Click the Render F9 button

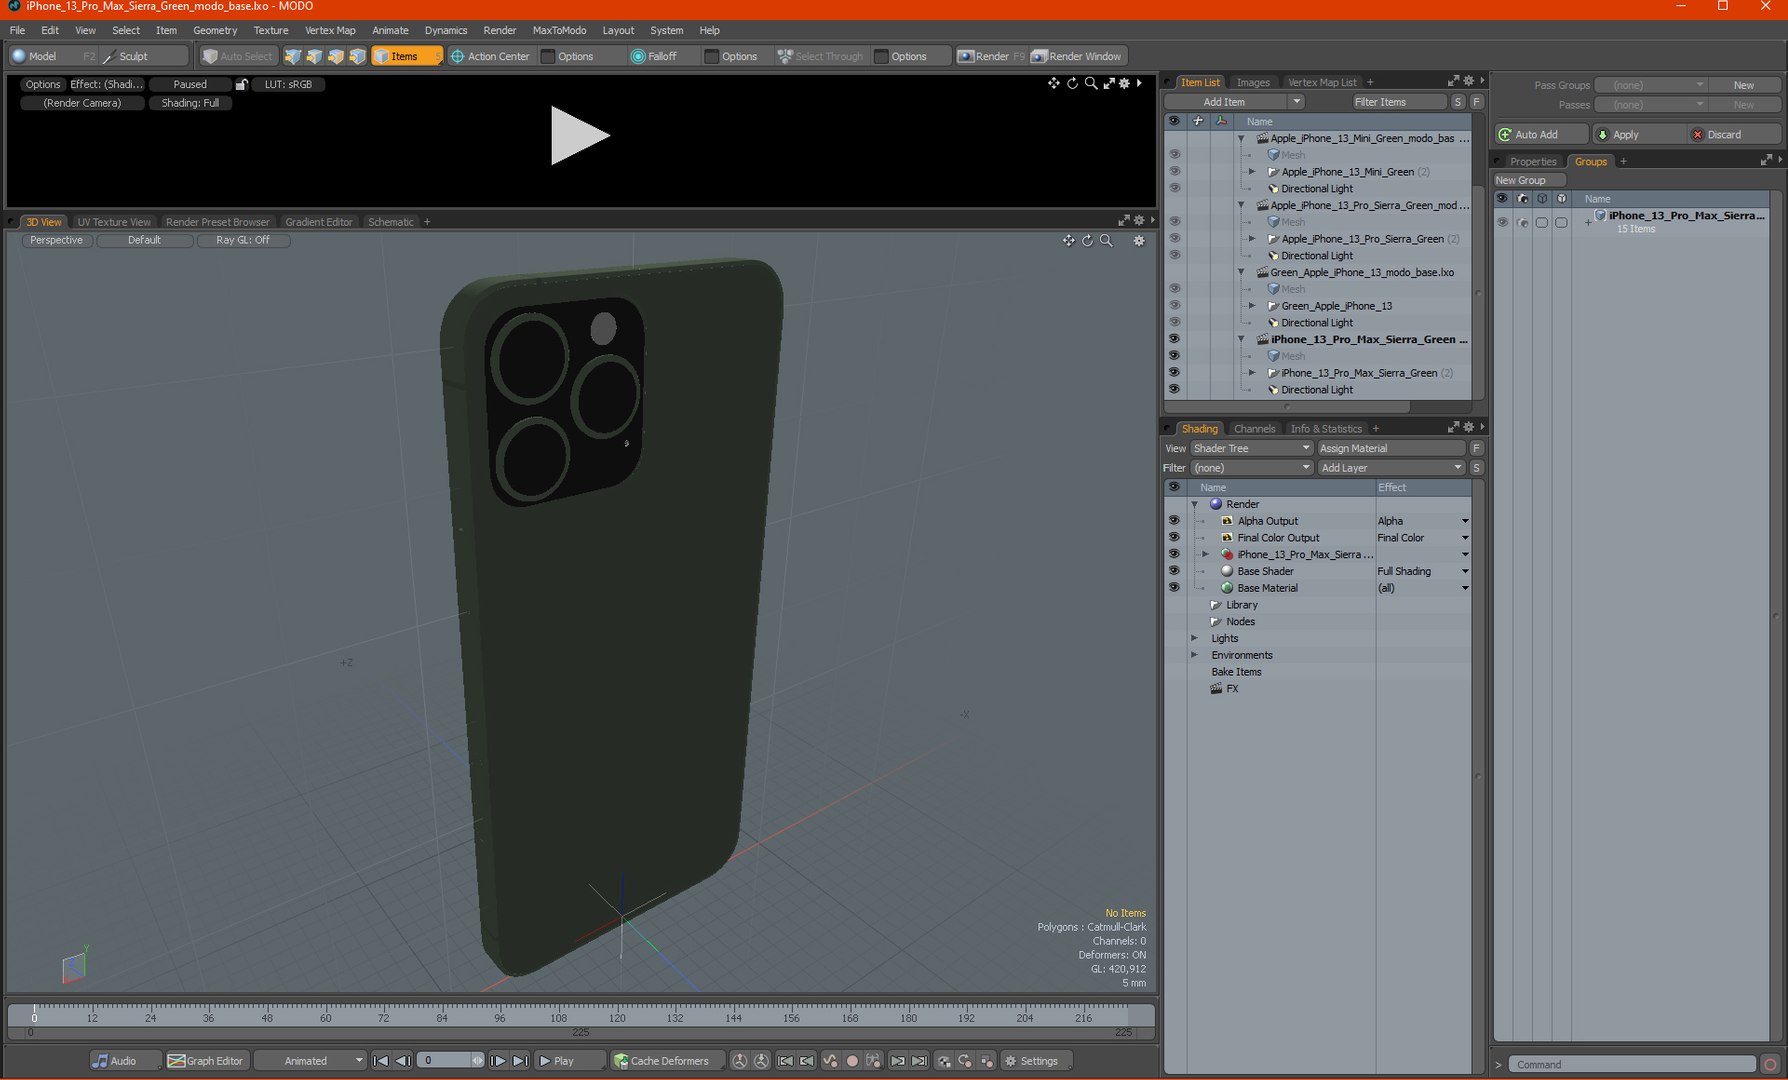(990, 56)
